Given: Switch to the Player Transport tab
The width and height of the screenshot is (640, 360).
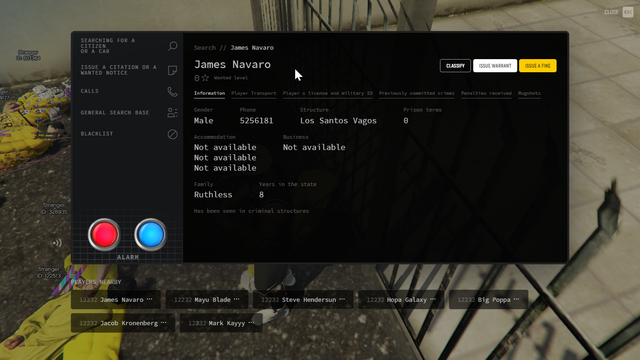Looking at the screenshot, I should [x=253, y=93].
